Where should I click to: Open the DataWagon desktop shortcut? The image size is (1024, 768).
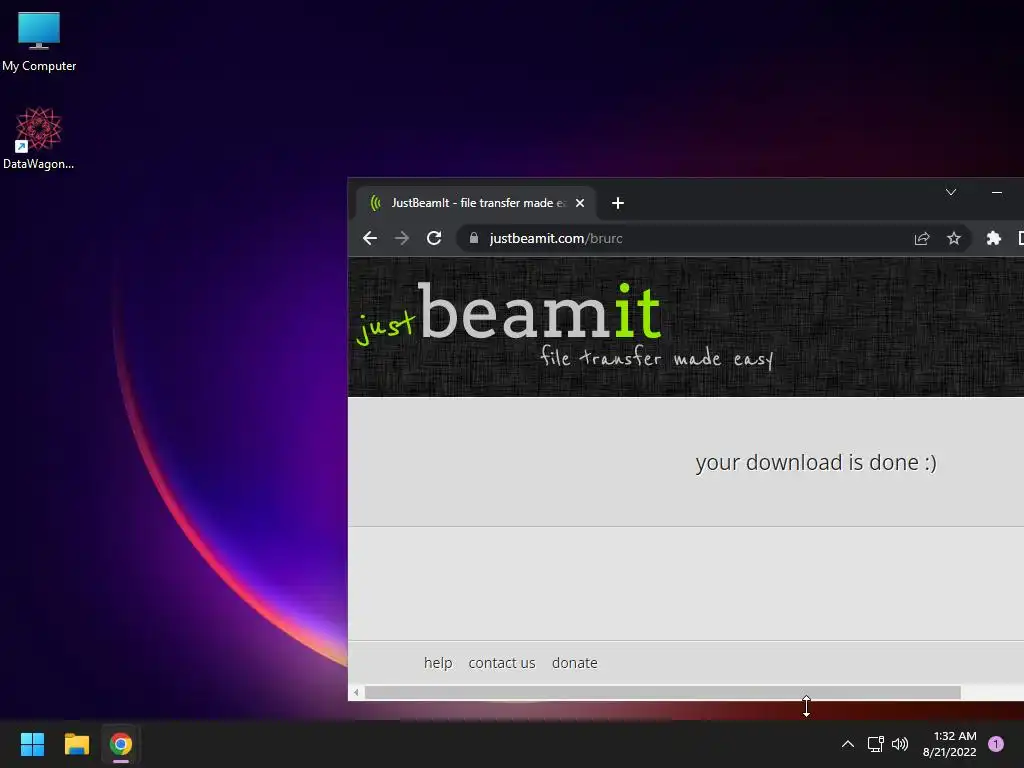click(x=39, y=138)
